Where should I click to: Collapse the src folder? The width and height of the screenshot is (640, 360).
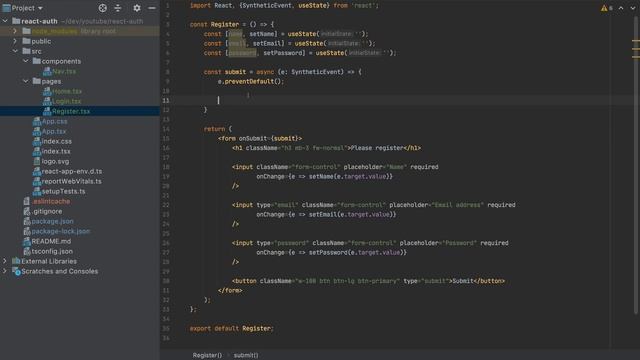click(15, 51)
